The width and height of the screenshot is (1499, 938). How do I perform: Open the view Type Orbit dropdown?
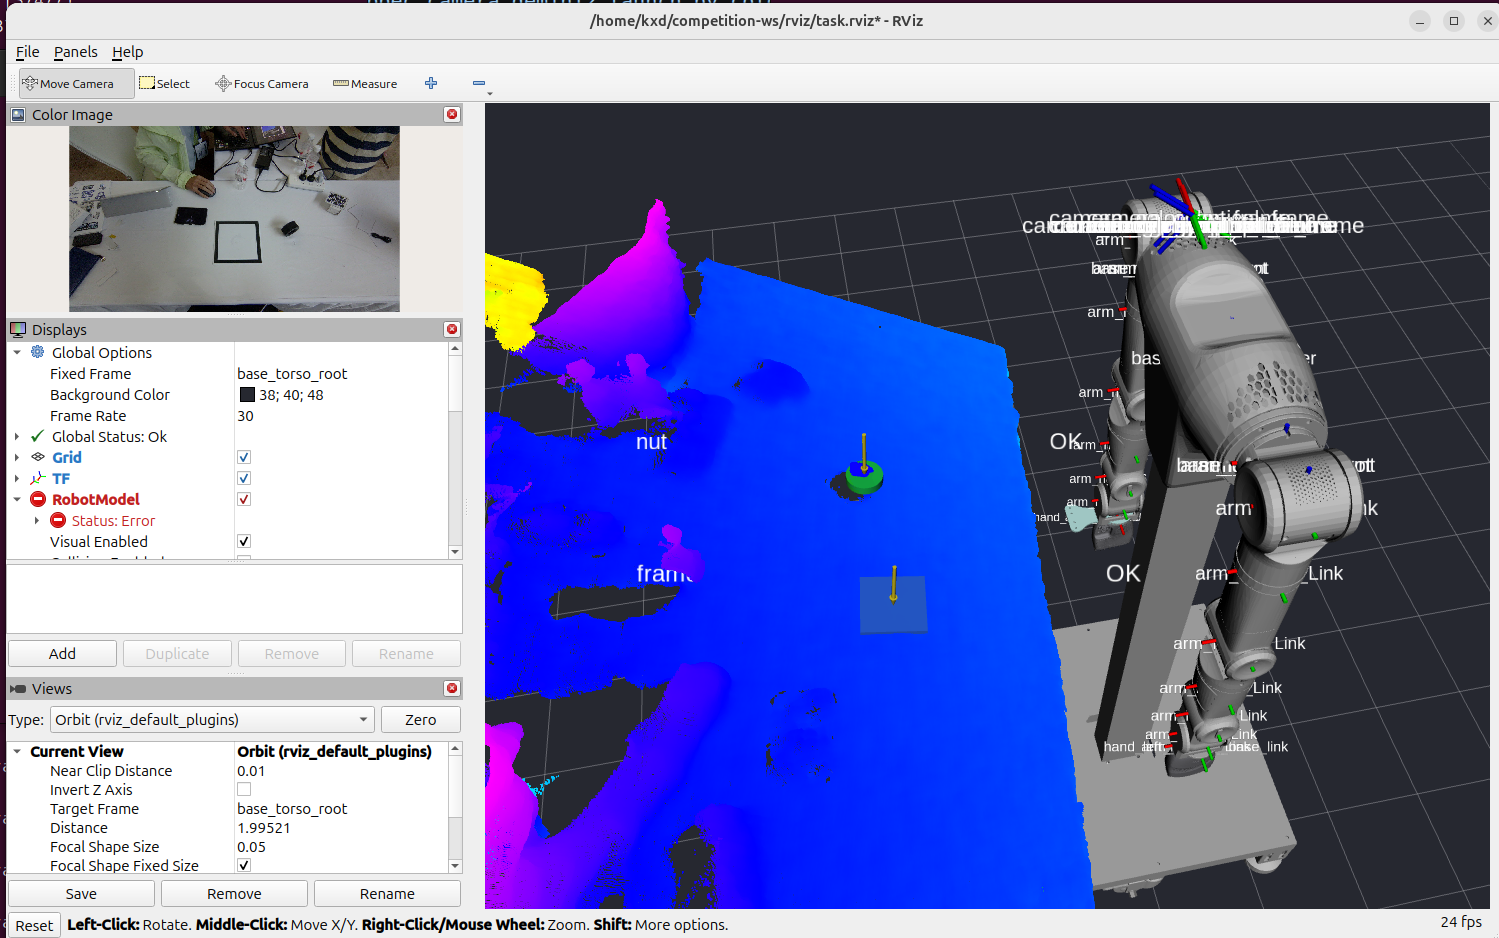click(212, 720)
